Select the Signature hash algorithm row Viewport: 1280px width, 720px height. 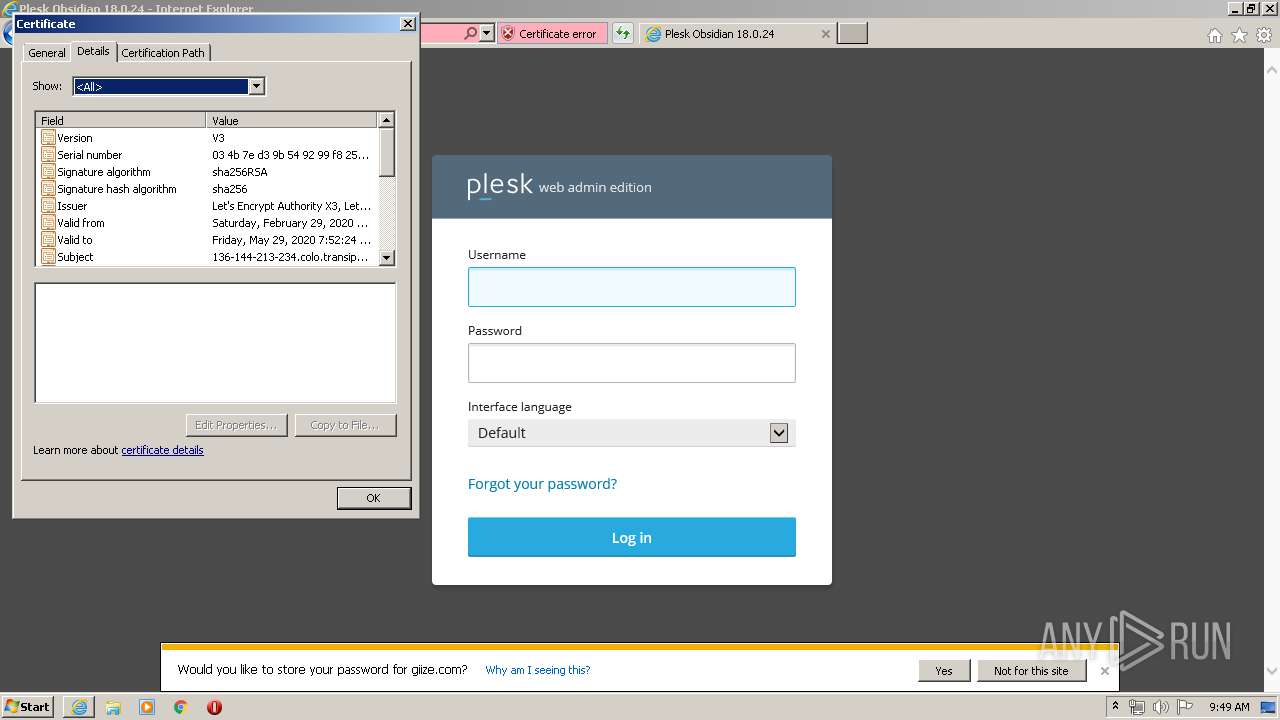pyautogui.click(x=207, y=189)
